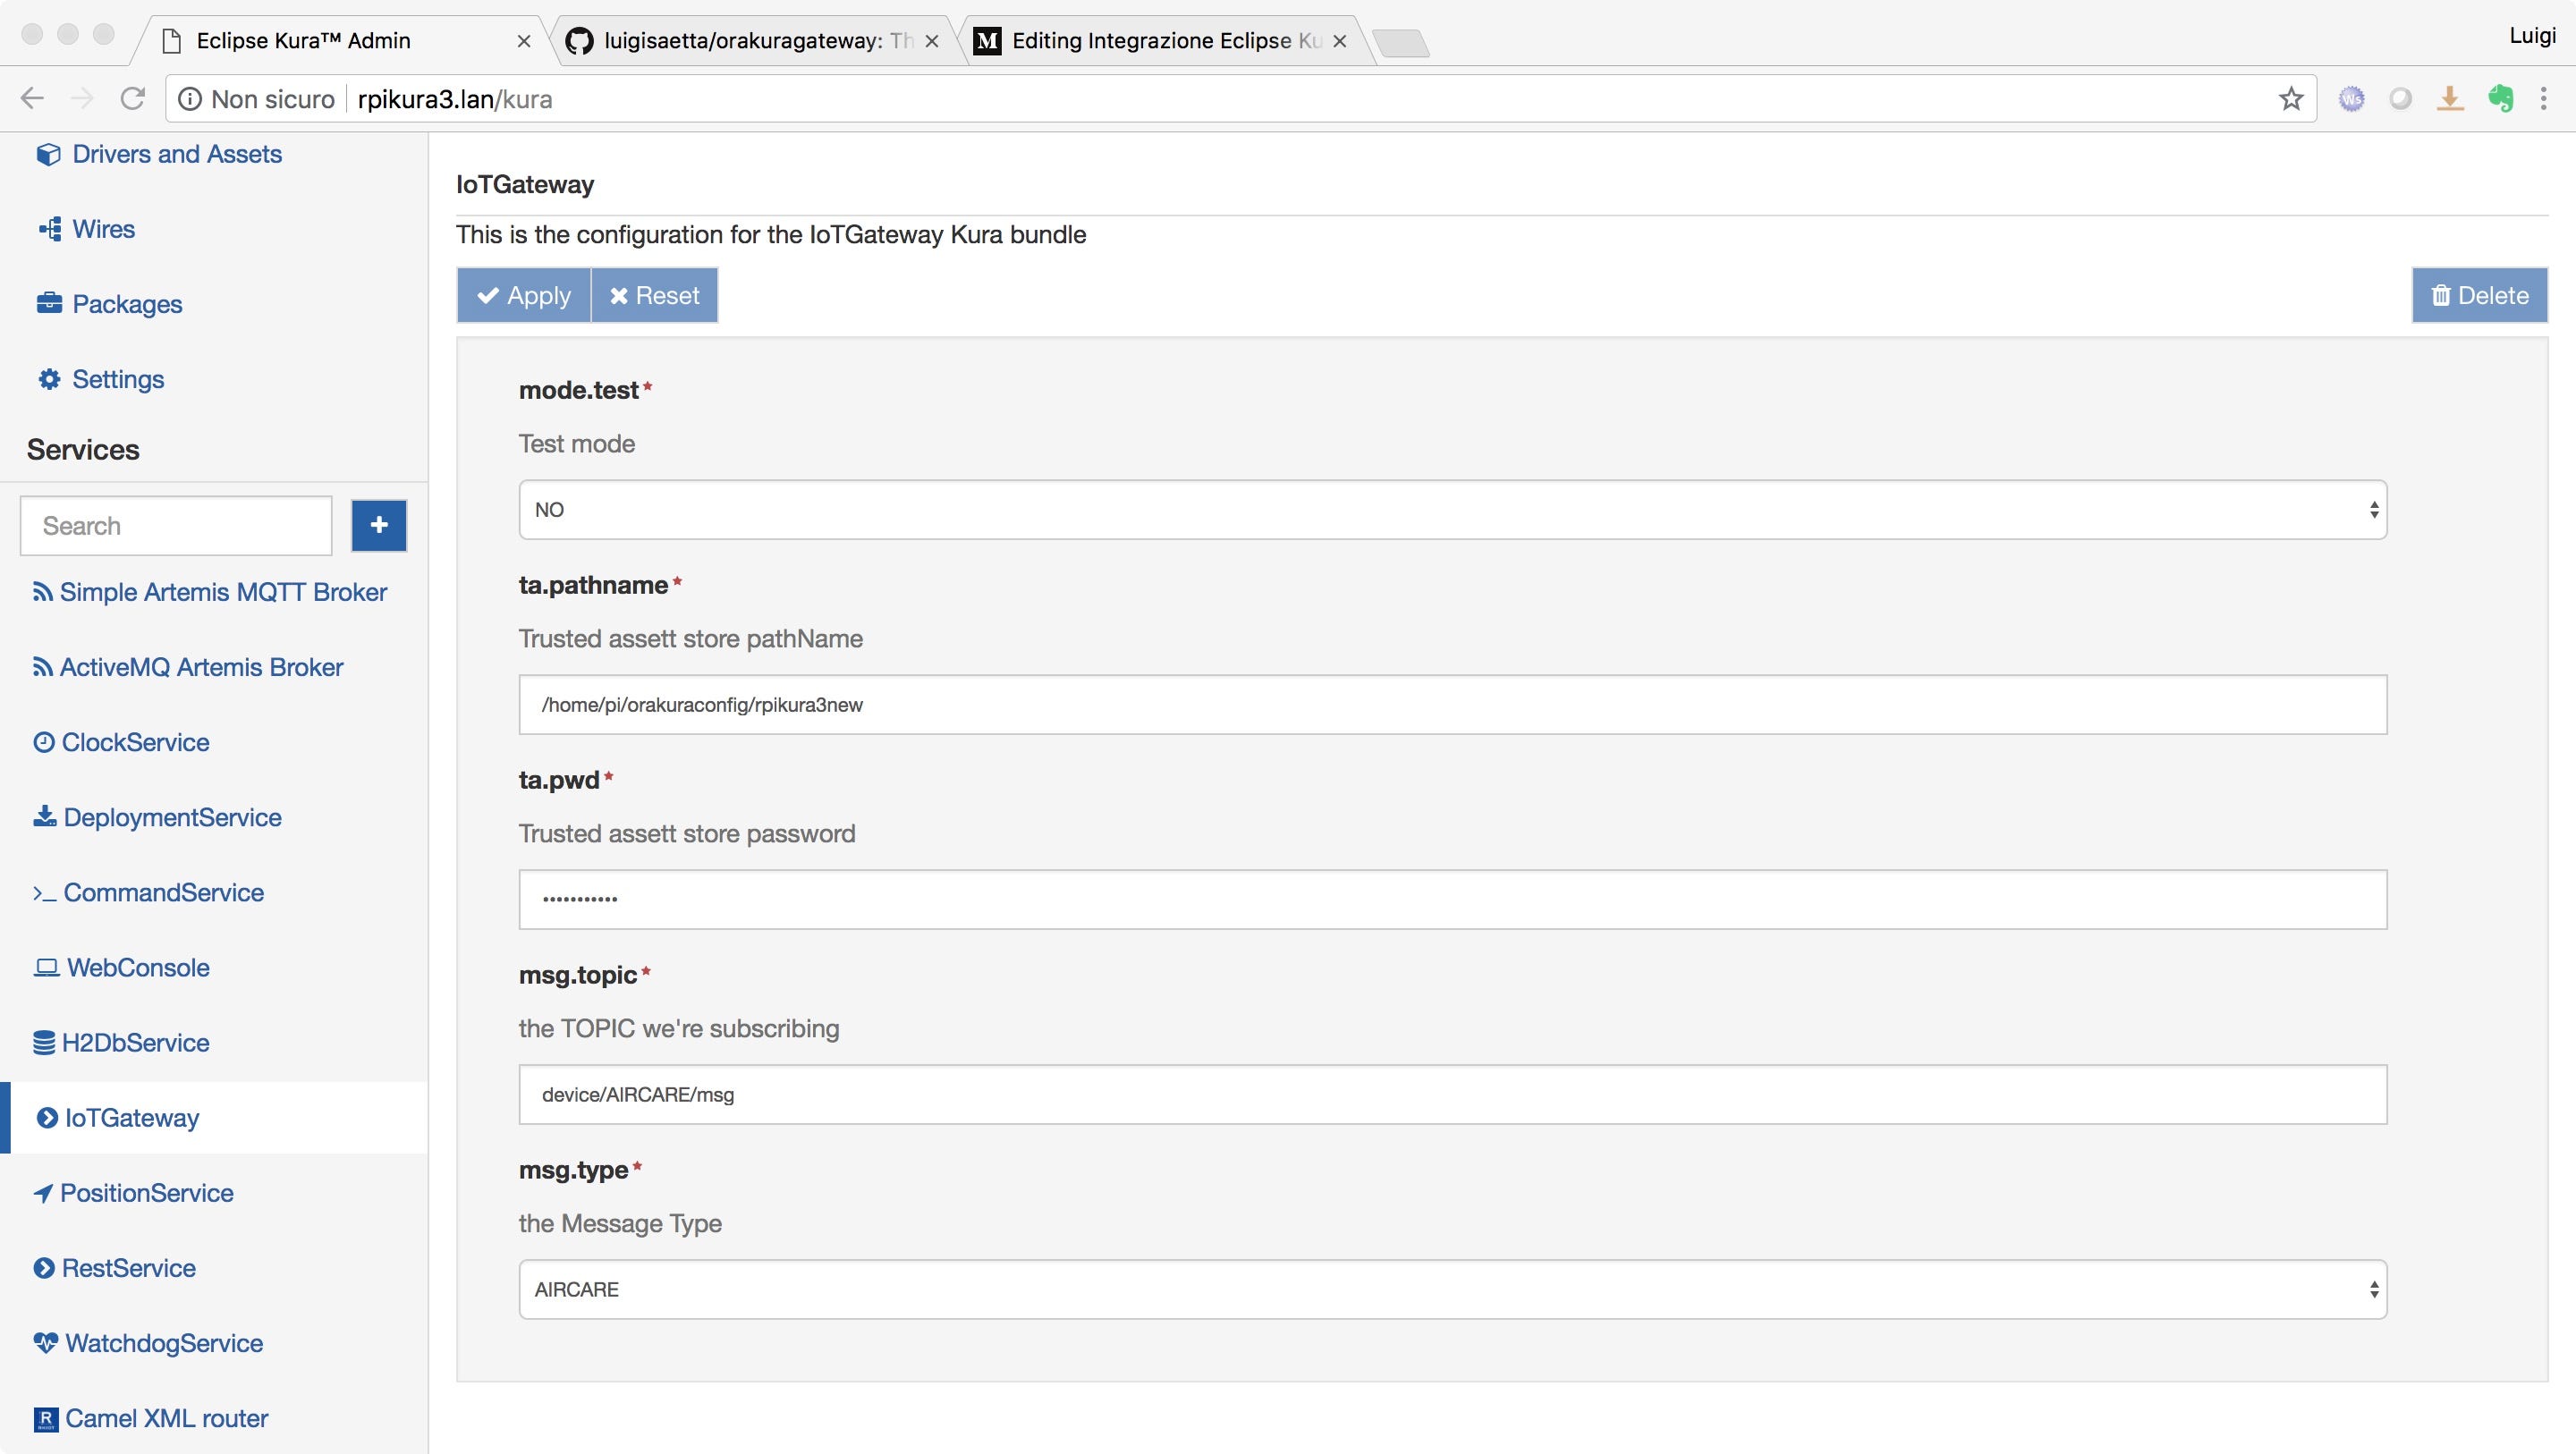Screen dimensions: 2576x1454
Task: Click the ta.pathname text field
Action: click(x=1452, y=705)
